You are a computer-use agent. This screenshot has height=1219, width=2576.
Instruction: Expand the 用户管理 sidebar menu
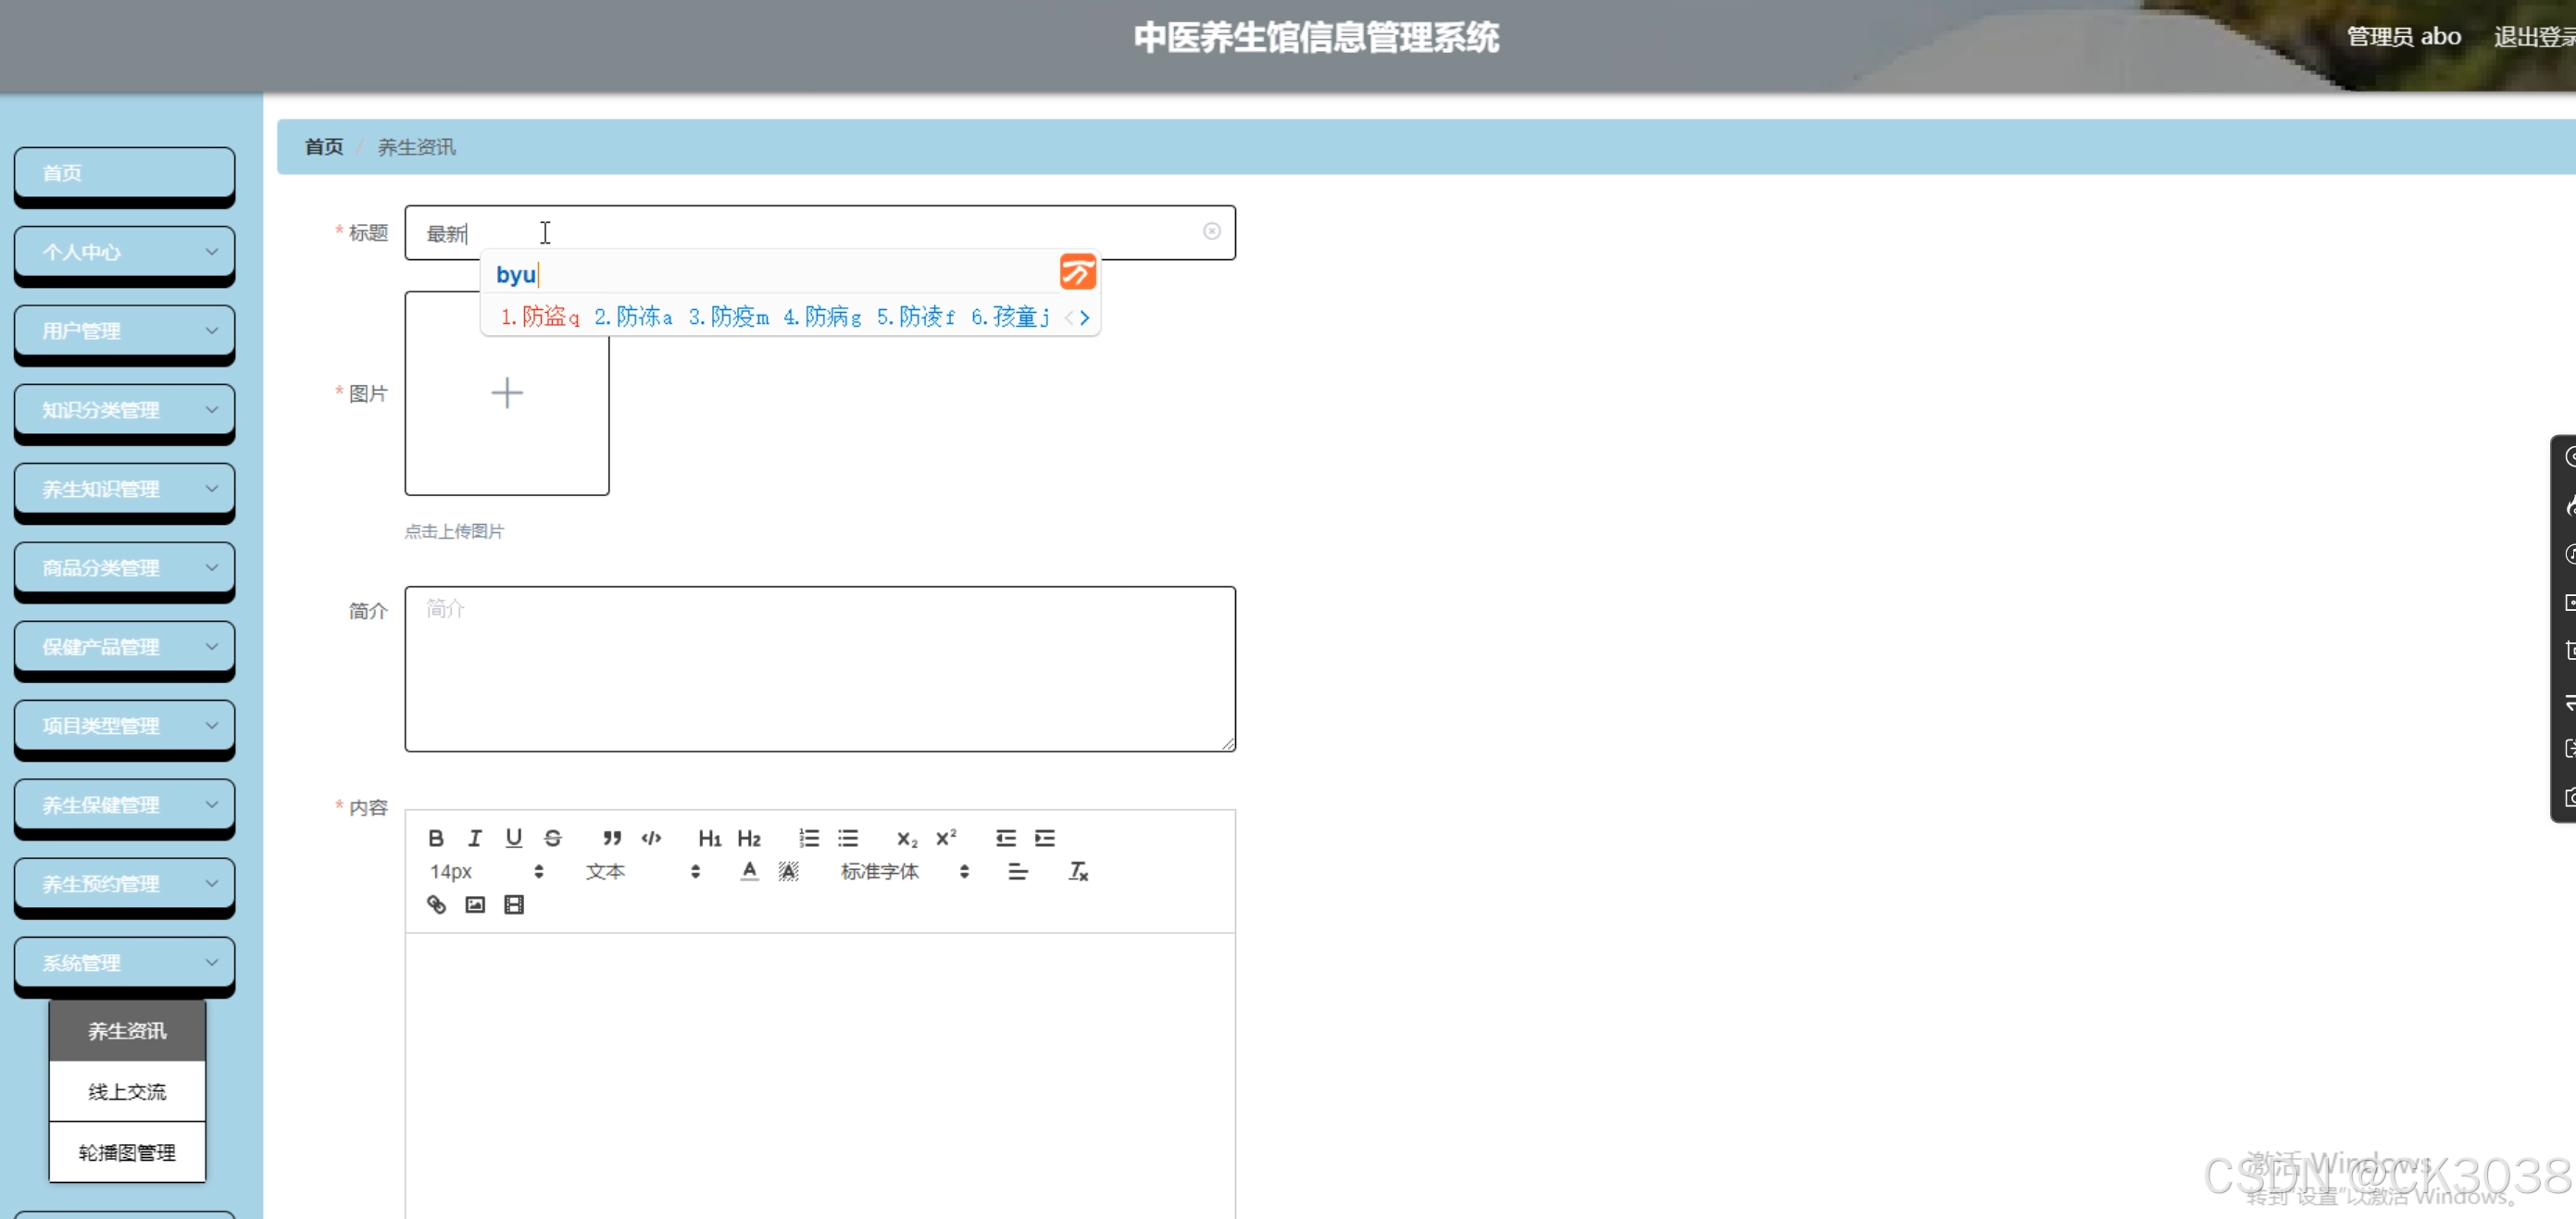[x=125, y=331]
